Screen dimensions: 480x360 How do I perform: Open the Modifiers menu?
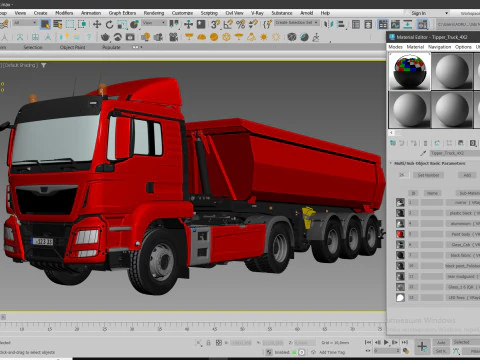(x=64, y=13)
